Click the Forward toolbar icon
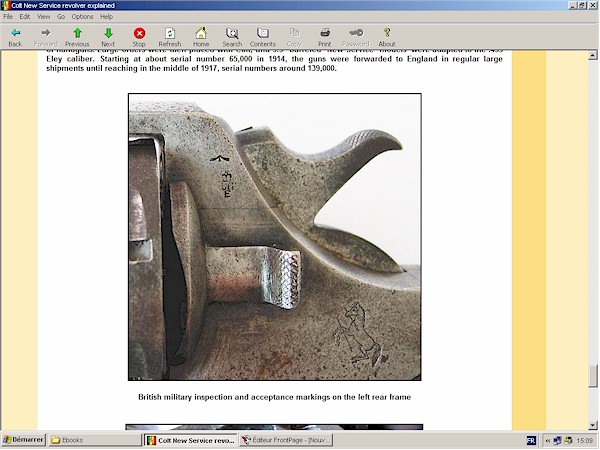This screenshot has height=450, width=600. [46, 33]
